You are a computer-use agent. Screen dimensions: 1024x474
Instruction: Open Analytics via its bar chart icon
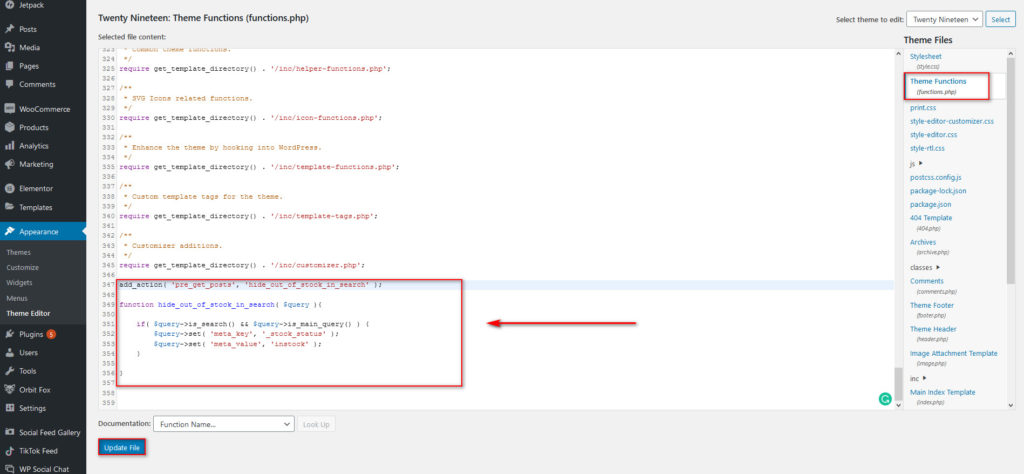9,146
